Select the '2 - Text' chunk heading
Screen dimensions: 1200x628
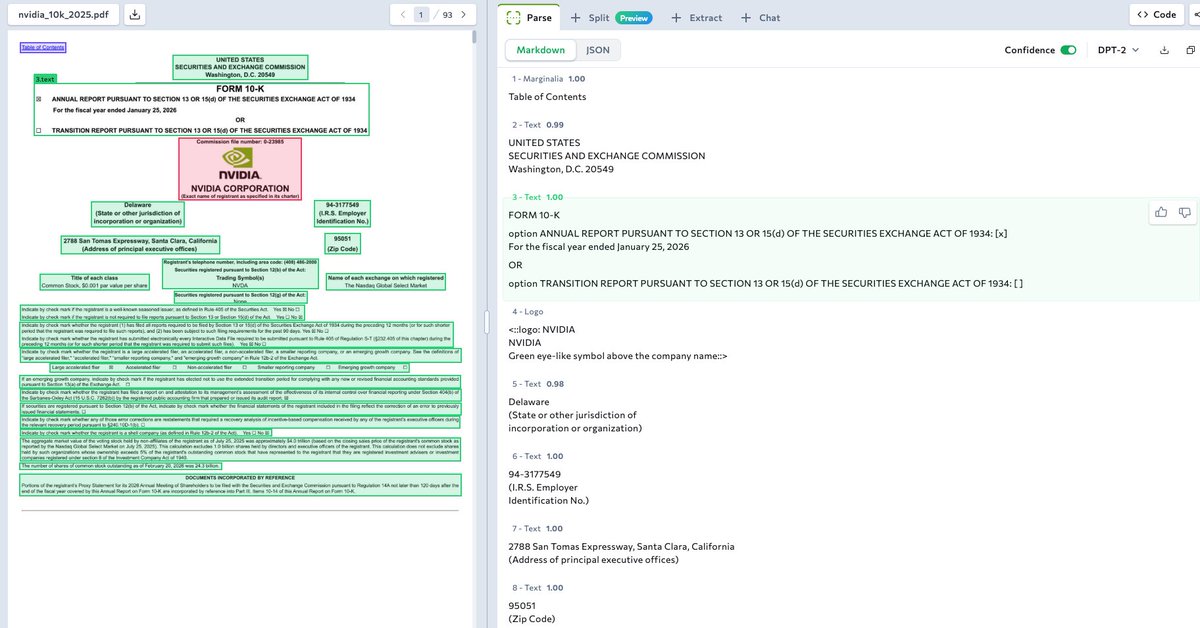click(x=537, y=125)
